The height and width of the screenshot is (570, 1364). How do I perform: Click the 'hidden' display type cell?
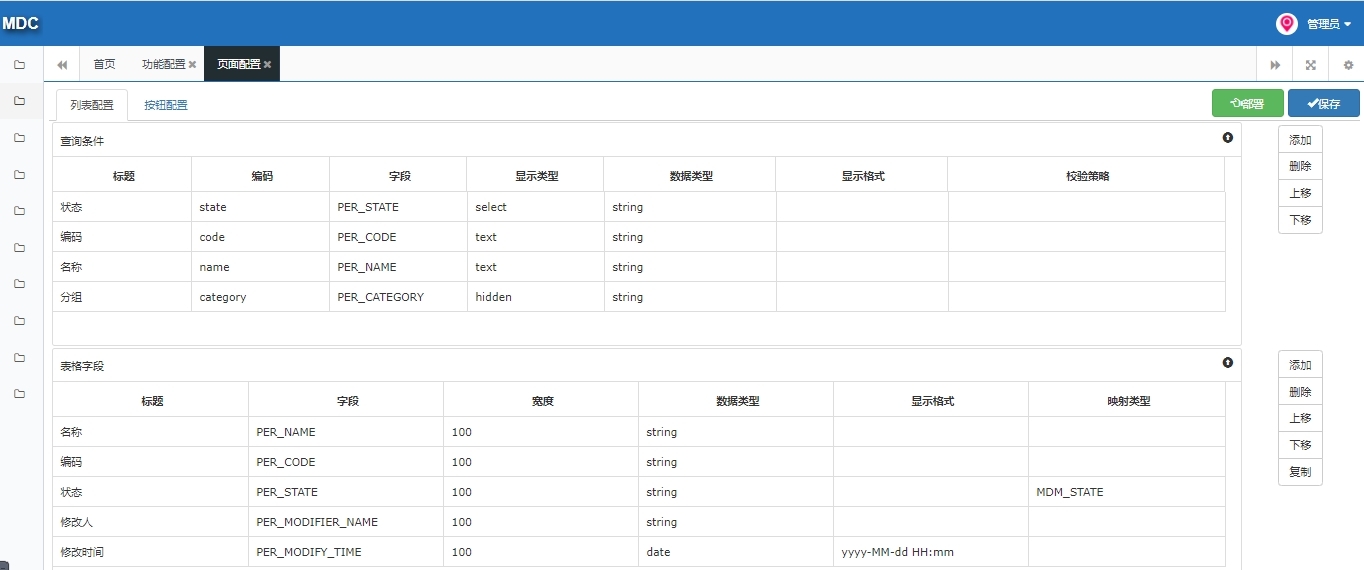[535, 297]
